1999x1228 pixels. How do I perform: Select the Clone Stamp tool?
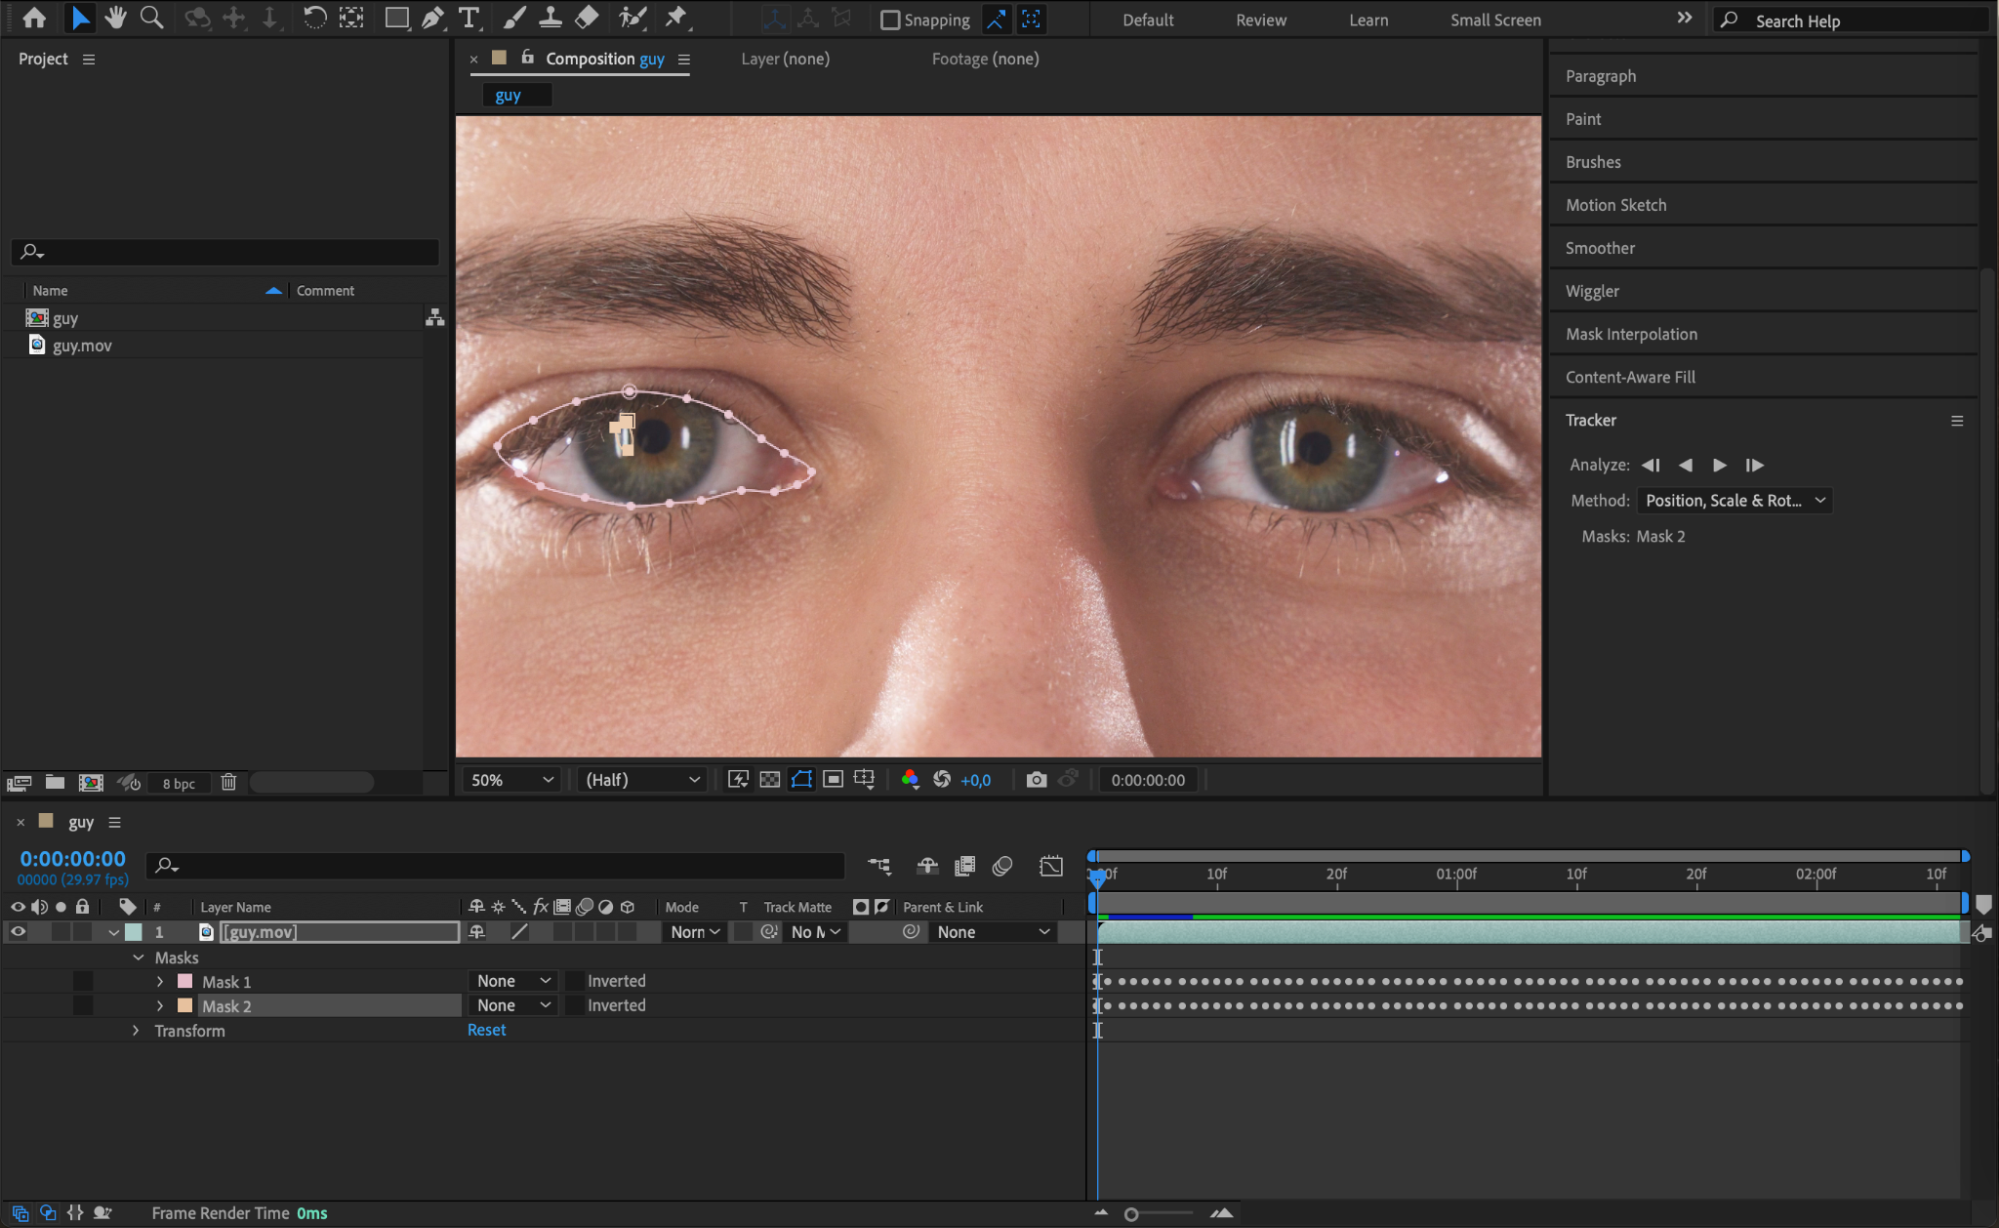click(x=550, y=18)
